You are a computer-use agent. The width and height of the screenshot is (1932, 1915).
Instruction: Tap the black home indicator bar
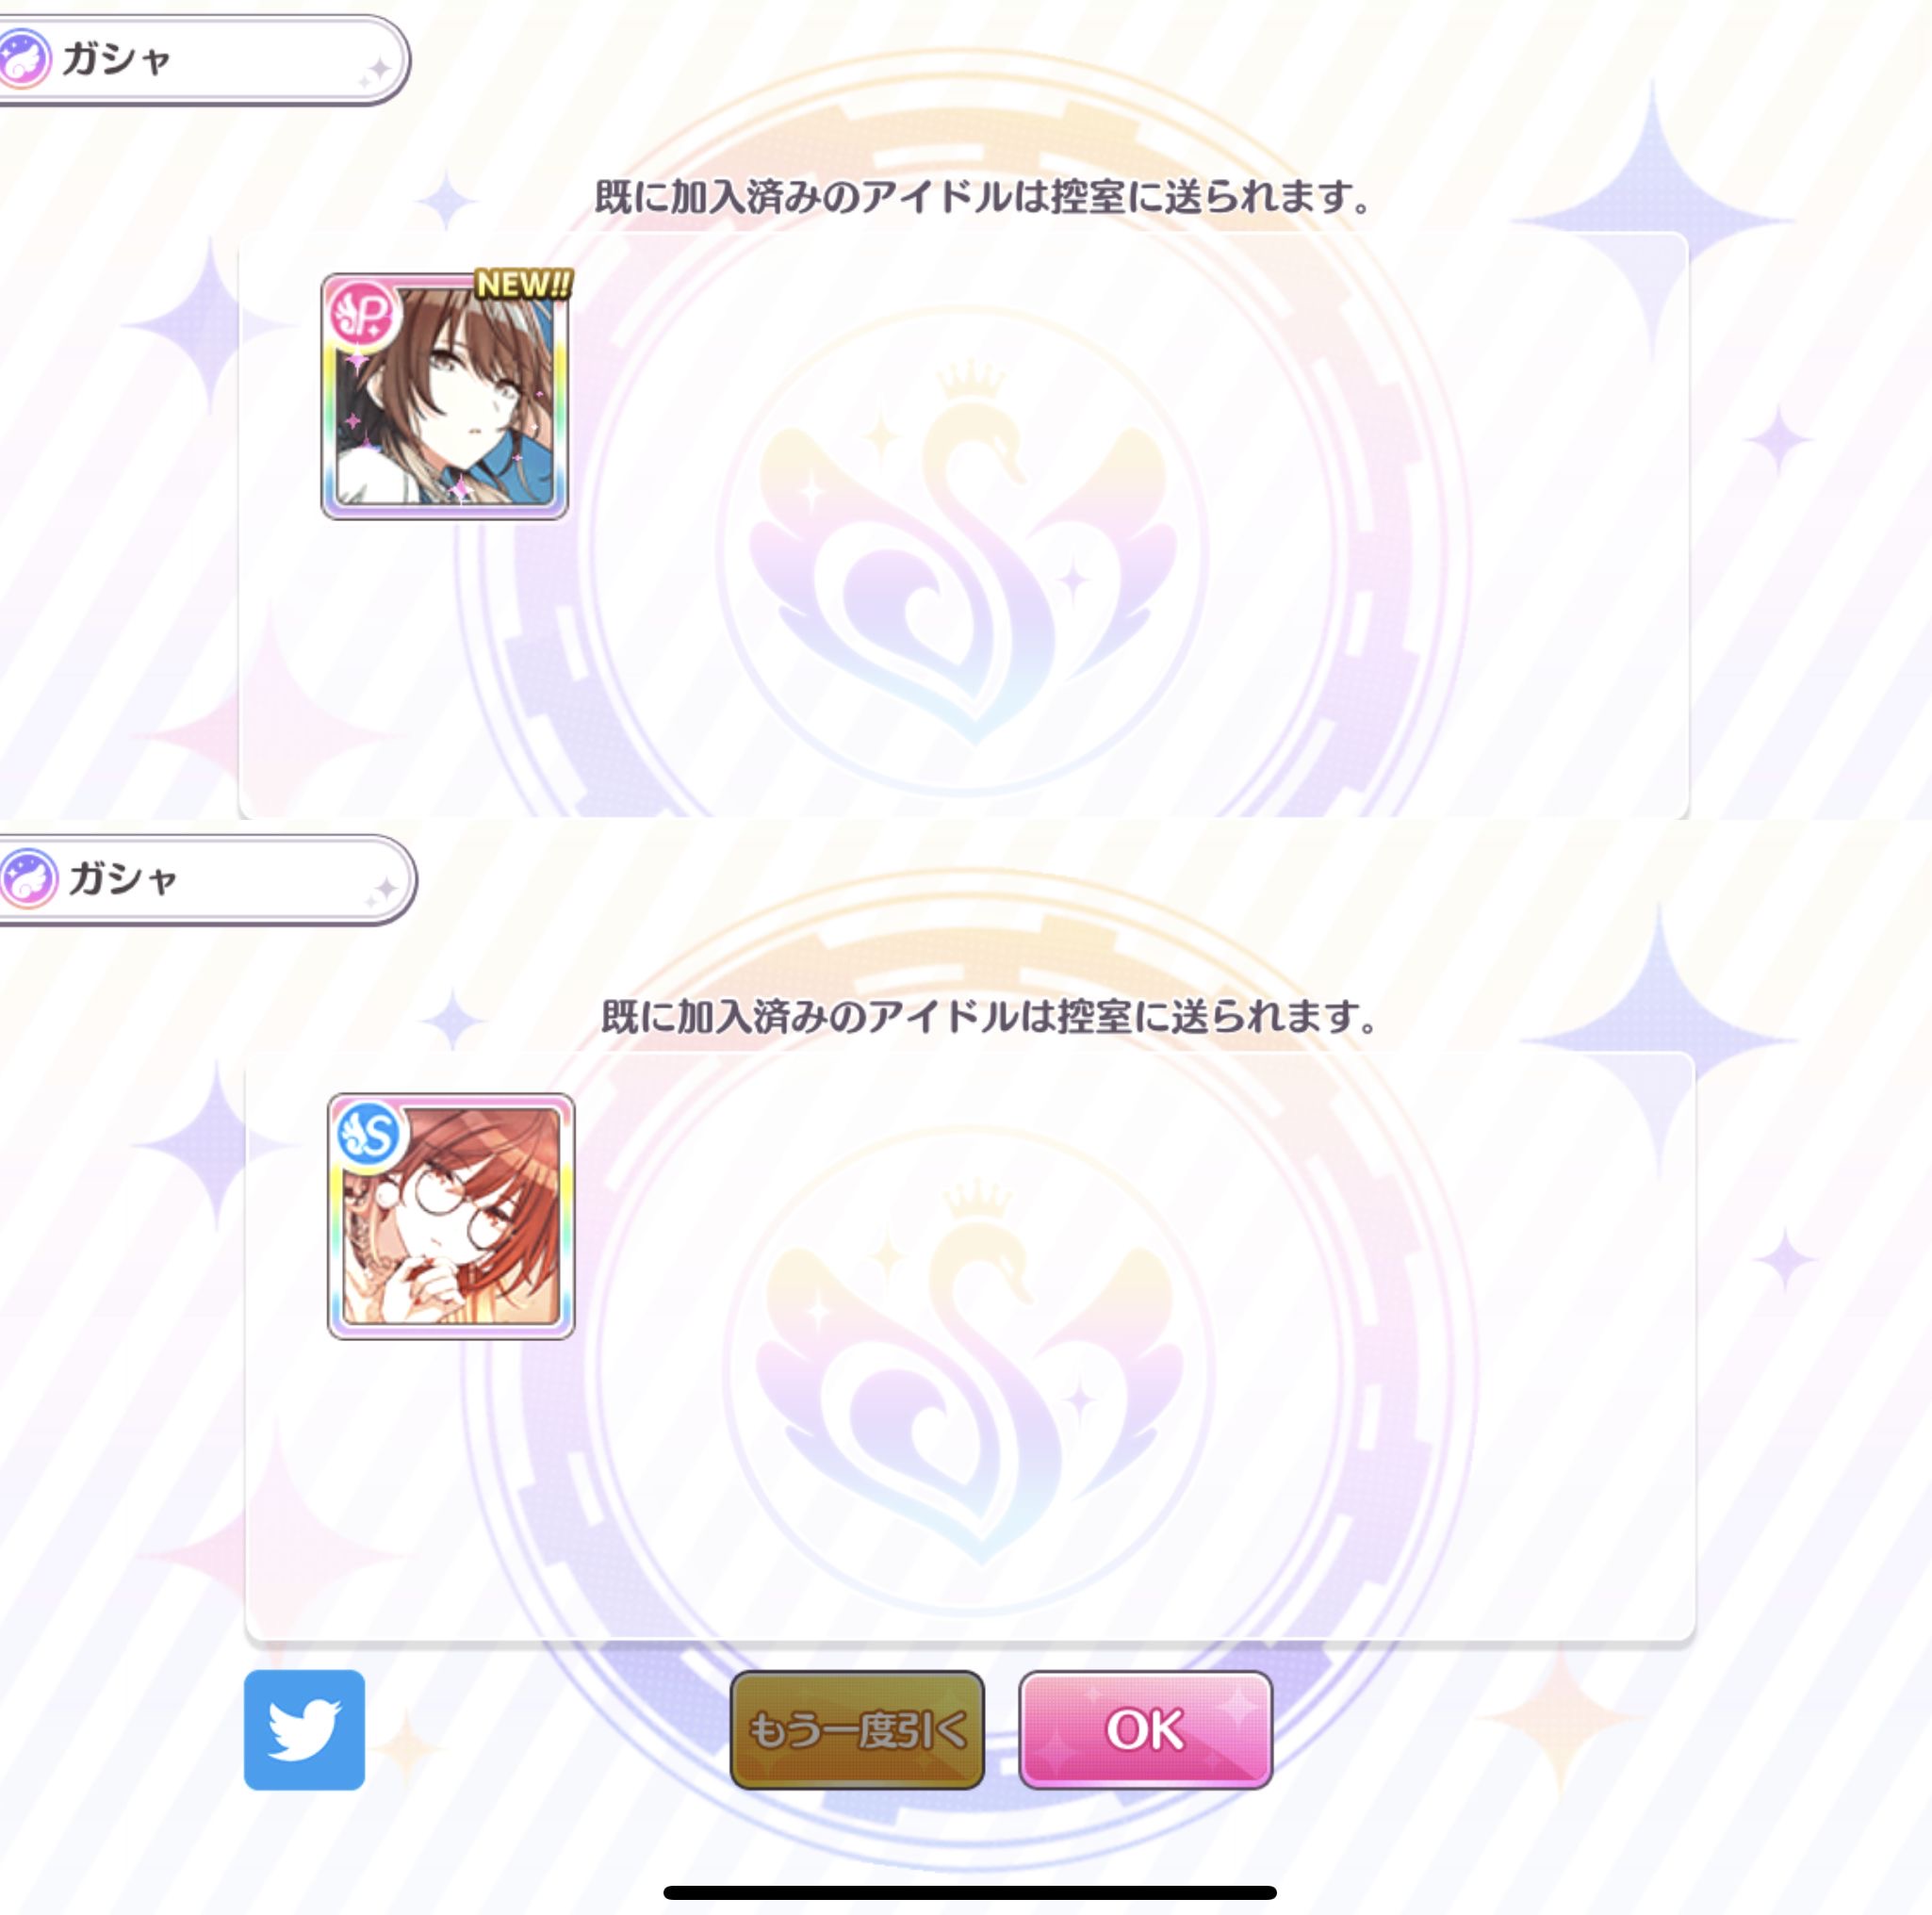(970, 1892)
